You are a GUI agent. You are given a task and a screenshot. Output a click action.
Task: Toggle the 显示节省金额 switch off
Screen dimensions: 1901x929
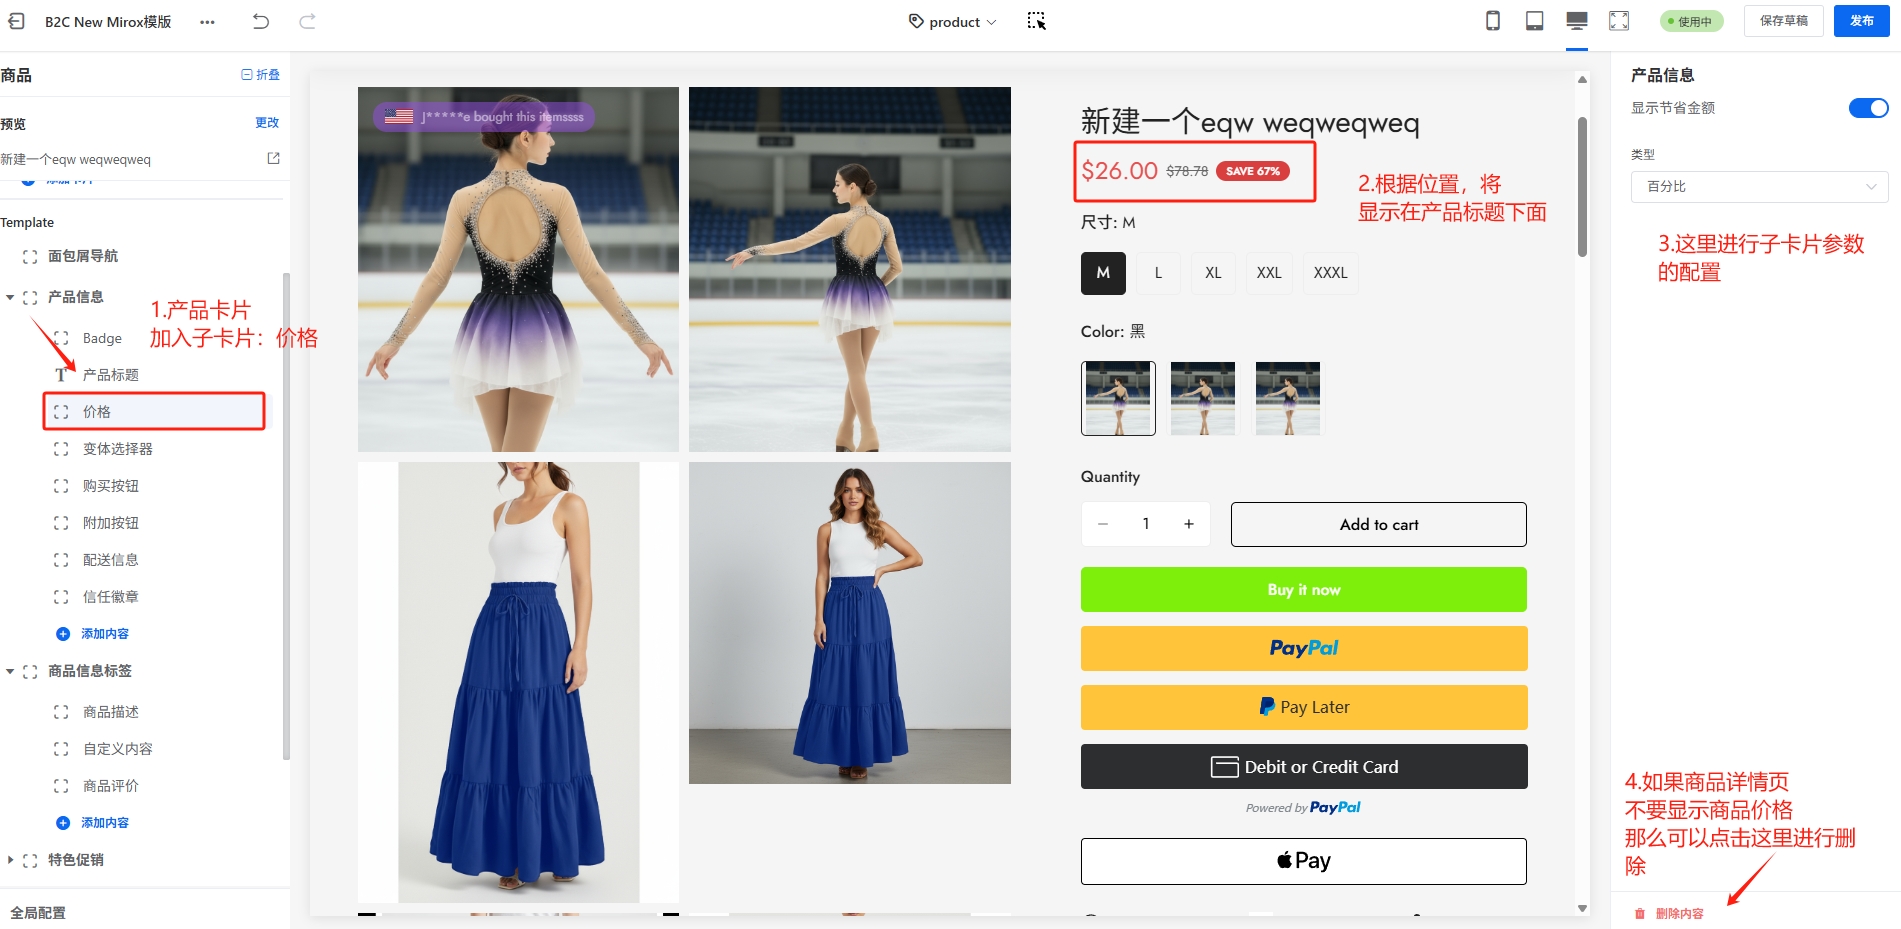(1867, 108)
